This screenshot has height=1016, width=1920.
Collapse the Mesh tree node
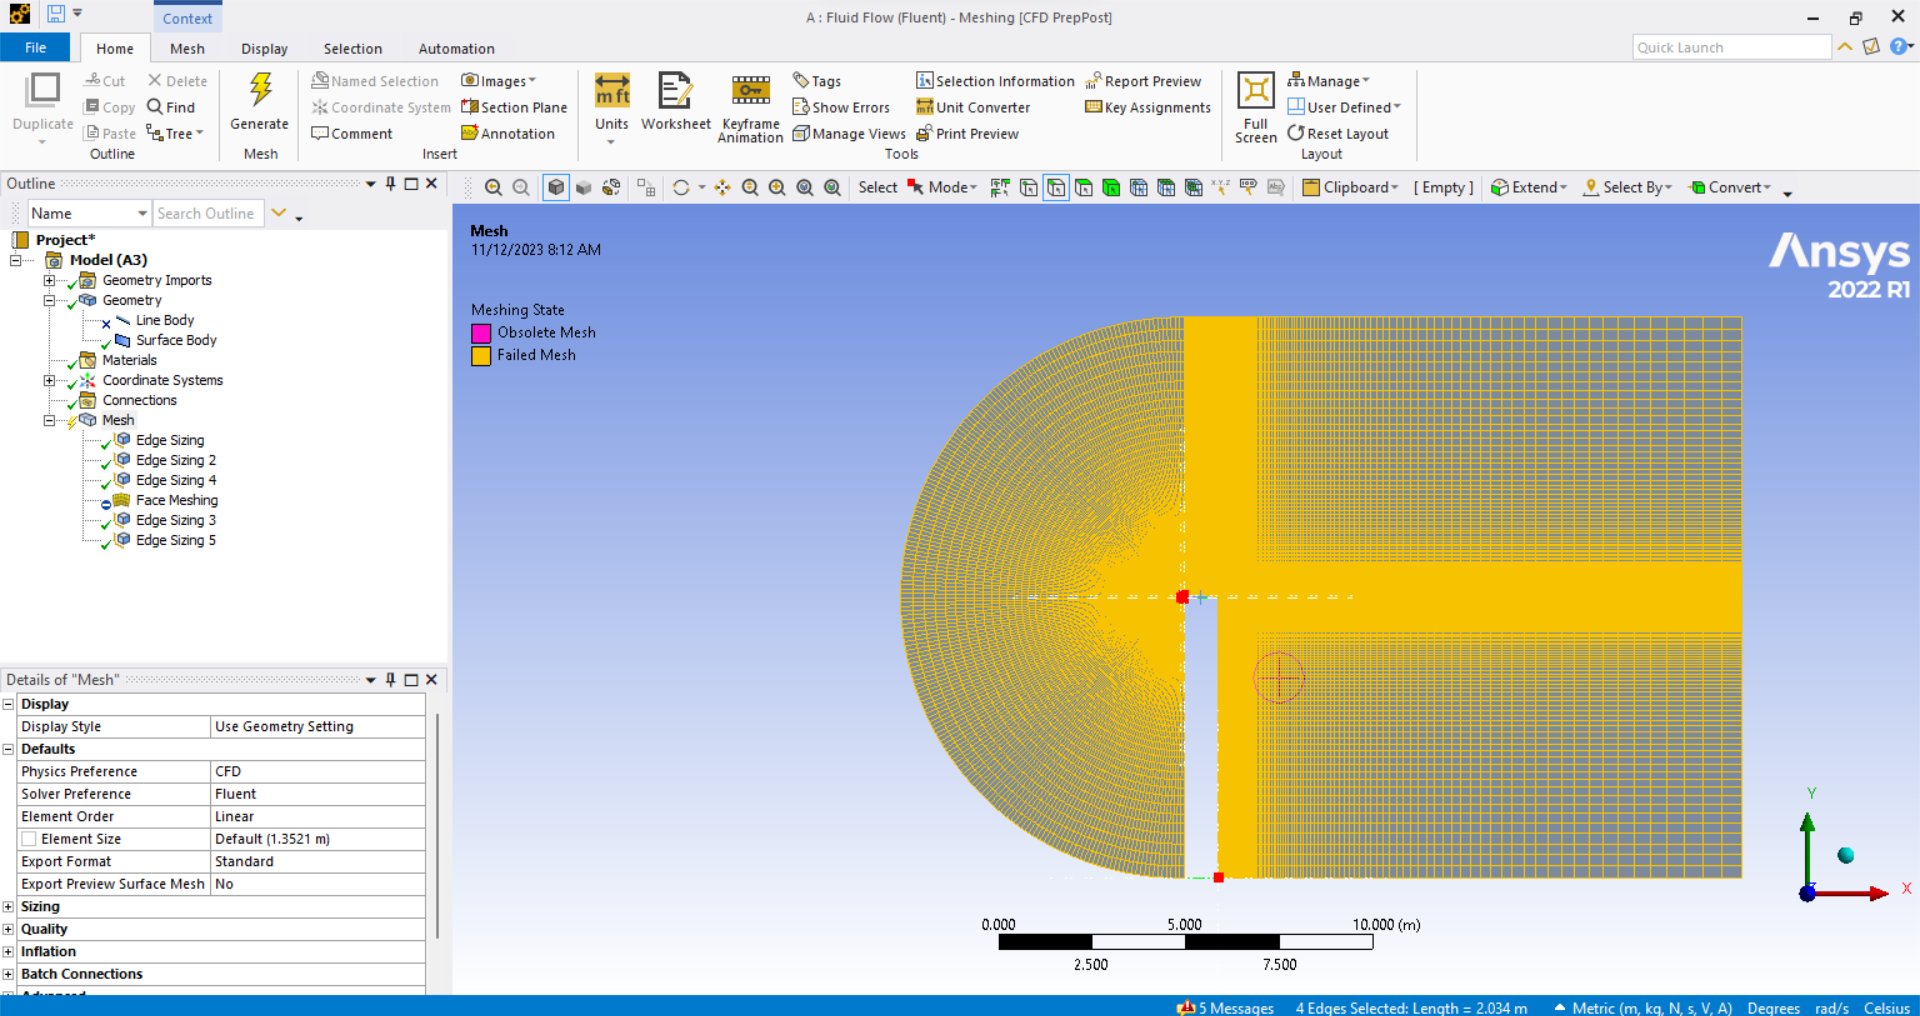tap(48, 421)
